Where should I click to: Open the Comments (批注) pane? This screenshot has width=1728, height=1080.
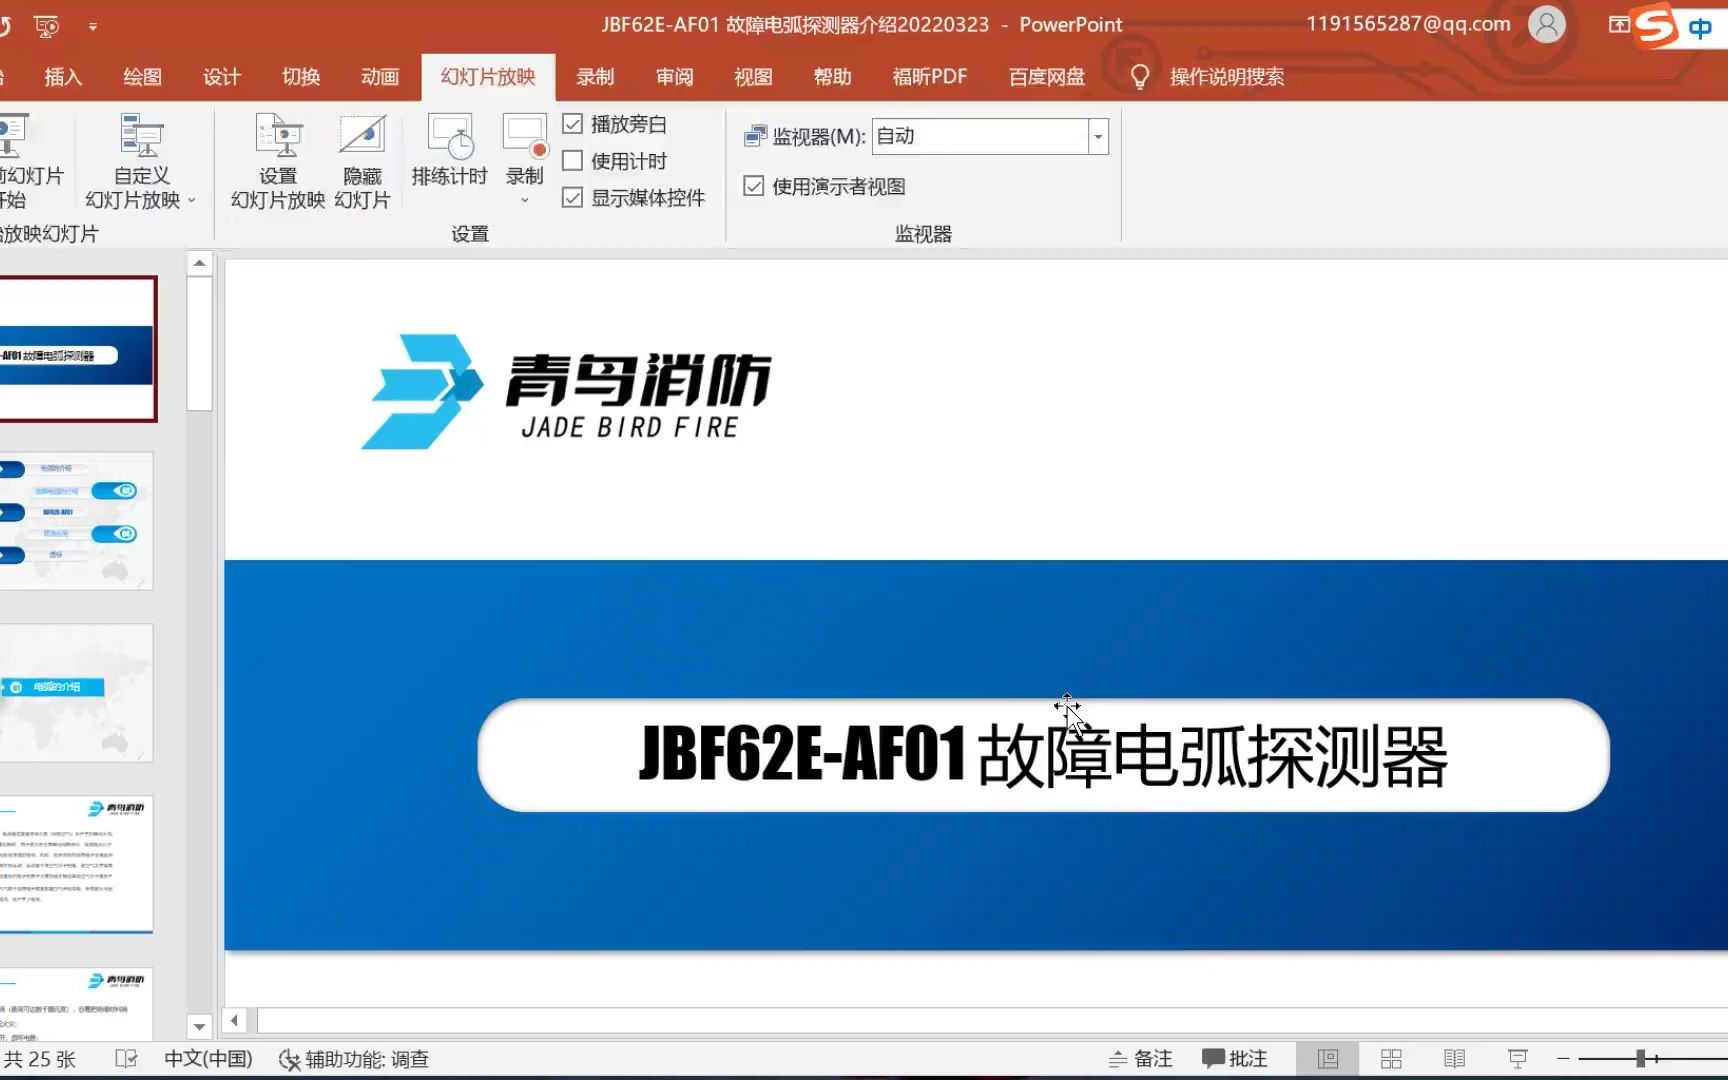pyautogui.click(x=1234, y=1059)
